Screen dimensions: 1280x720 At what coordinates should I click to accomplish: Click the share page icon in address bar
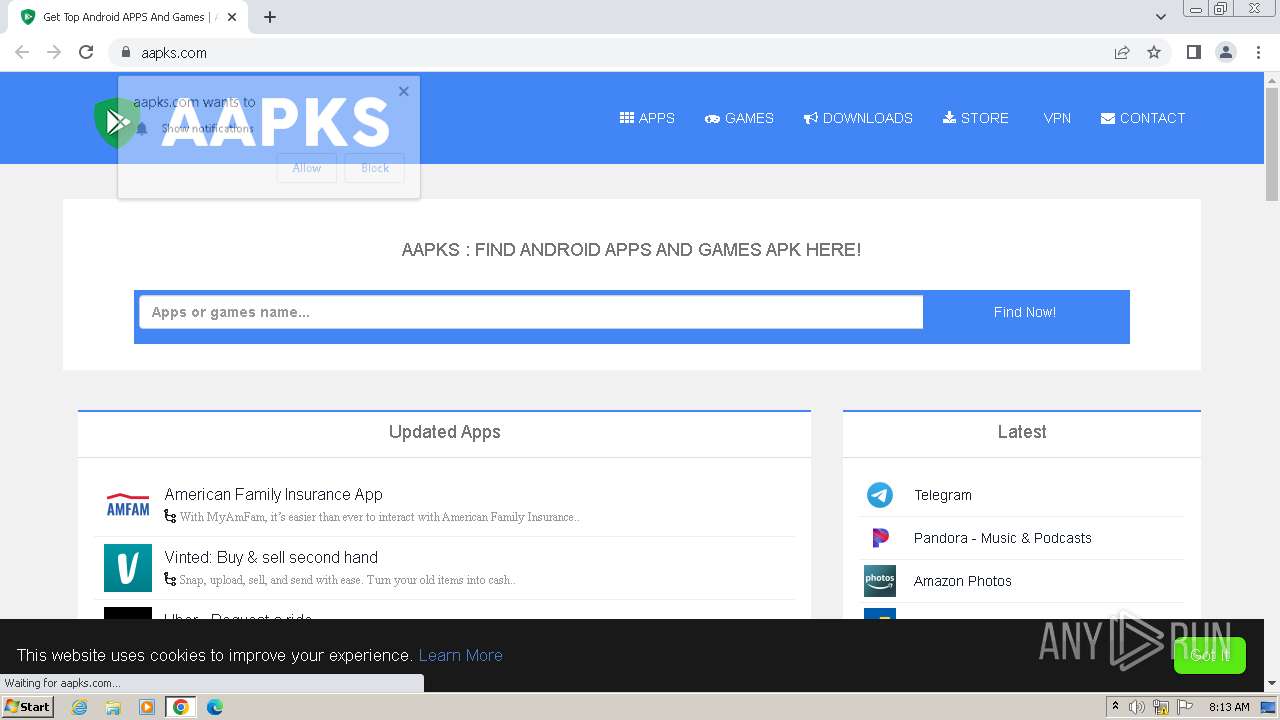[1122, 53]
